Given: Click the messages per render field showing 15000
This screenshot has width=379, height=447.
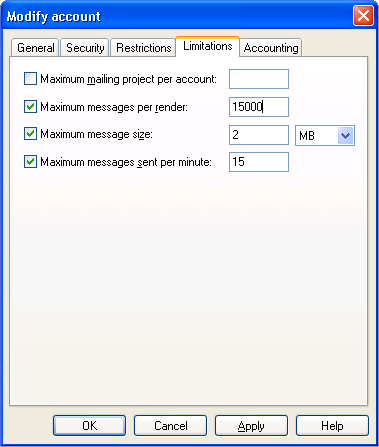Looking at the screenshot, I should click(259, 107).
